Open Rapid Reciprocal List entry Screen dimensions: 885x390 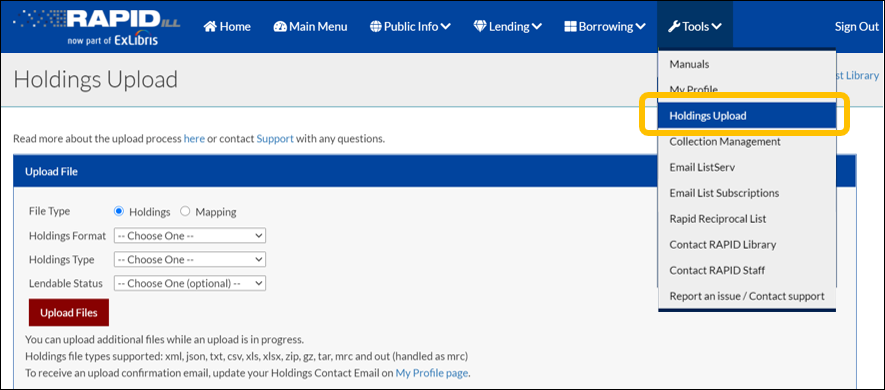pyautogui.click(x=747, y=218)
